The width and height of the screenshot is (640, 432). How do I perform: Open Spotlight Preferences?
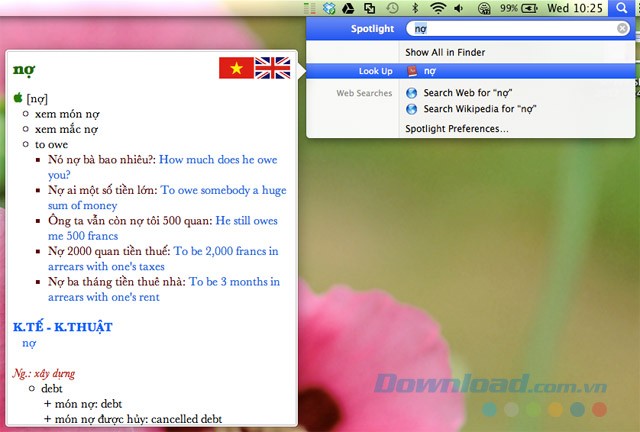(x=456, y=128)
